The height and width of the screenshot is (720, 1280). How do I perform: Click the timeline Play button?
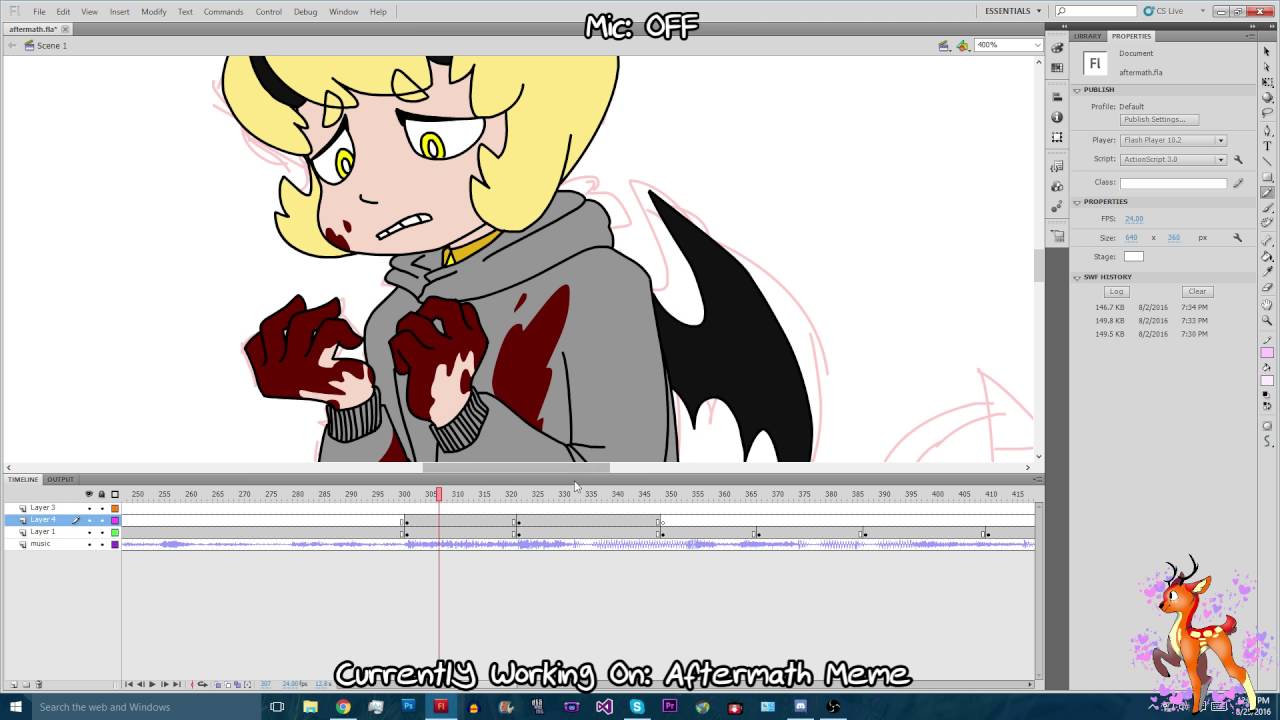[x=152, y=684]
